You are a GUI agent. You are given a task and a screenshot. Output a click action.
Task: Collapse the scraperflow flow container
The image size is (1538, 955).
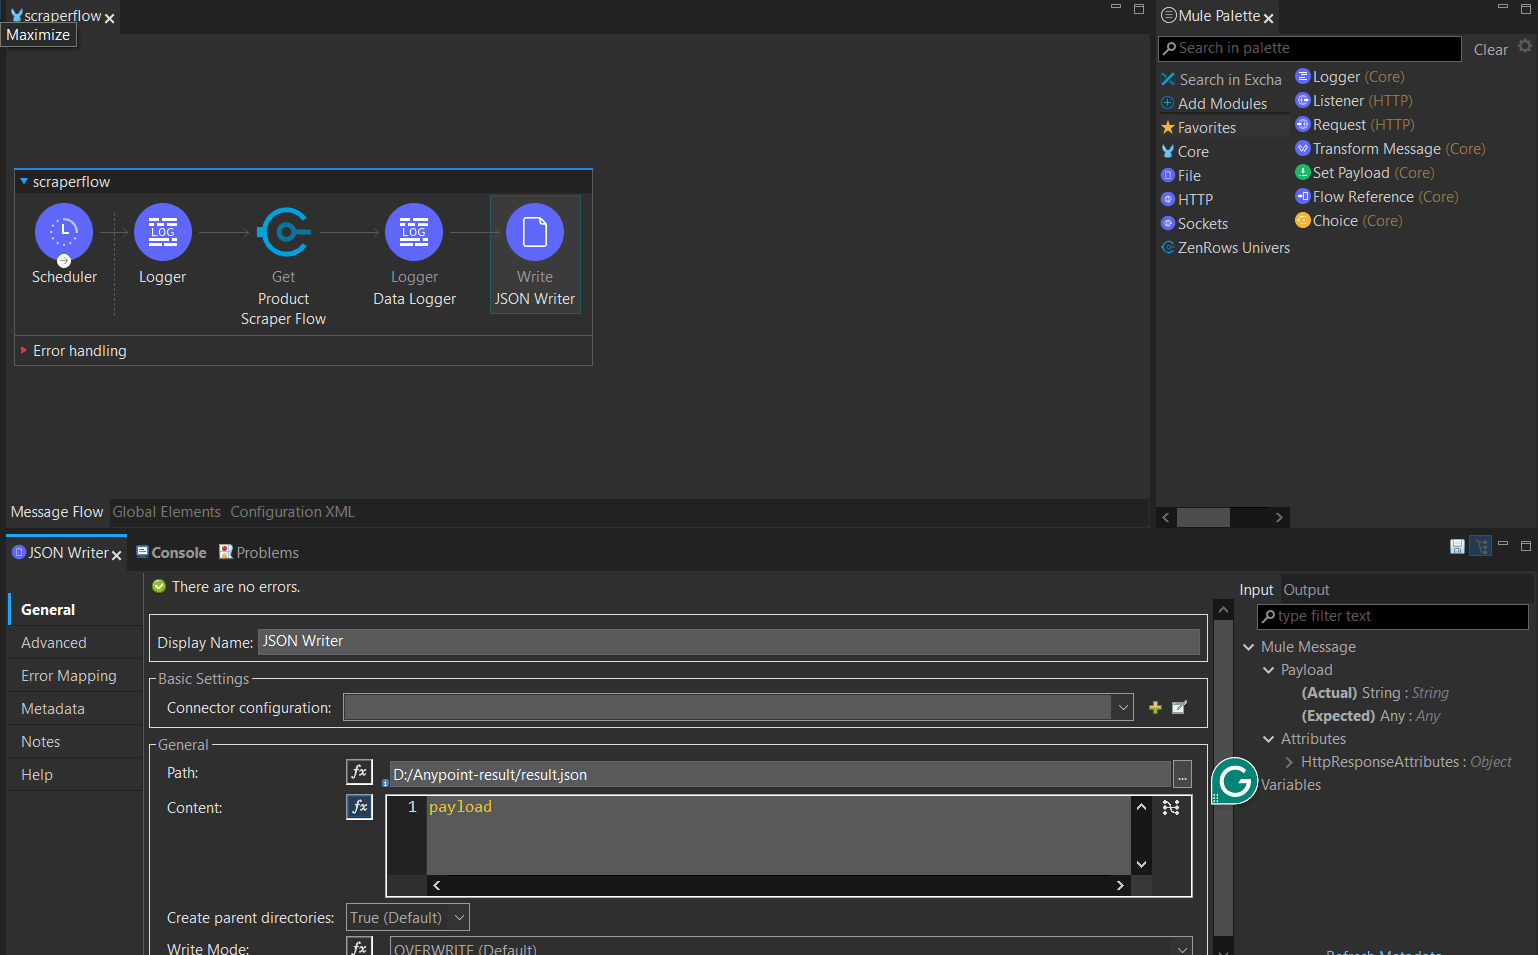click(24, 182)
